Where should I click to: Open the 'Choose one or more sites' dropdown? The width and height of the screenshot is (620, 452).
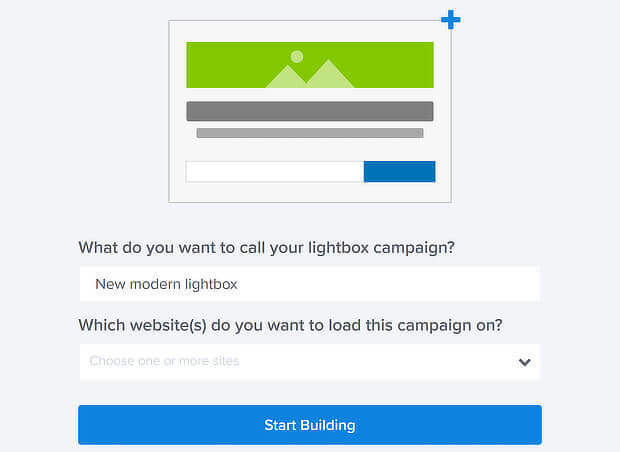(x=310, y=362)
